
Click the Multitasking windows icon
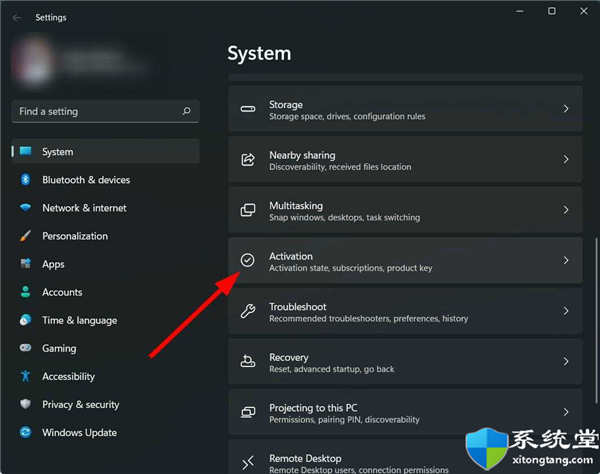248,210
